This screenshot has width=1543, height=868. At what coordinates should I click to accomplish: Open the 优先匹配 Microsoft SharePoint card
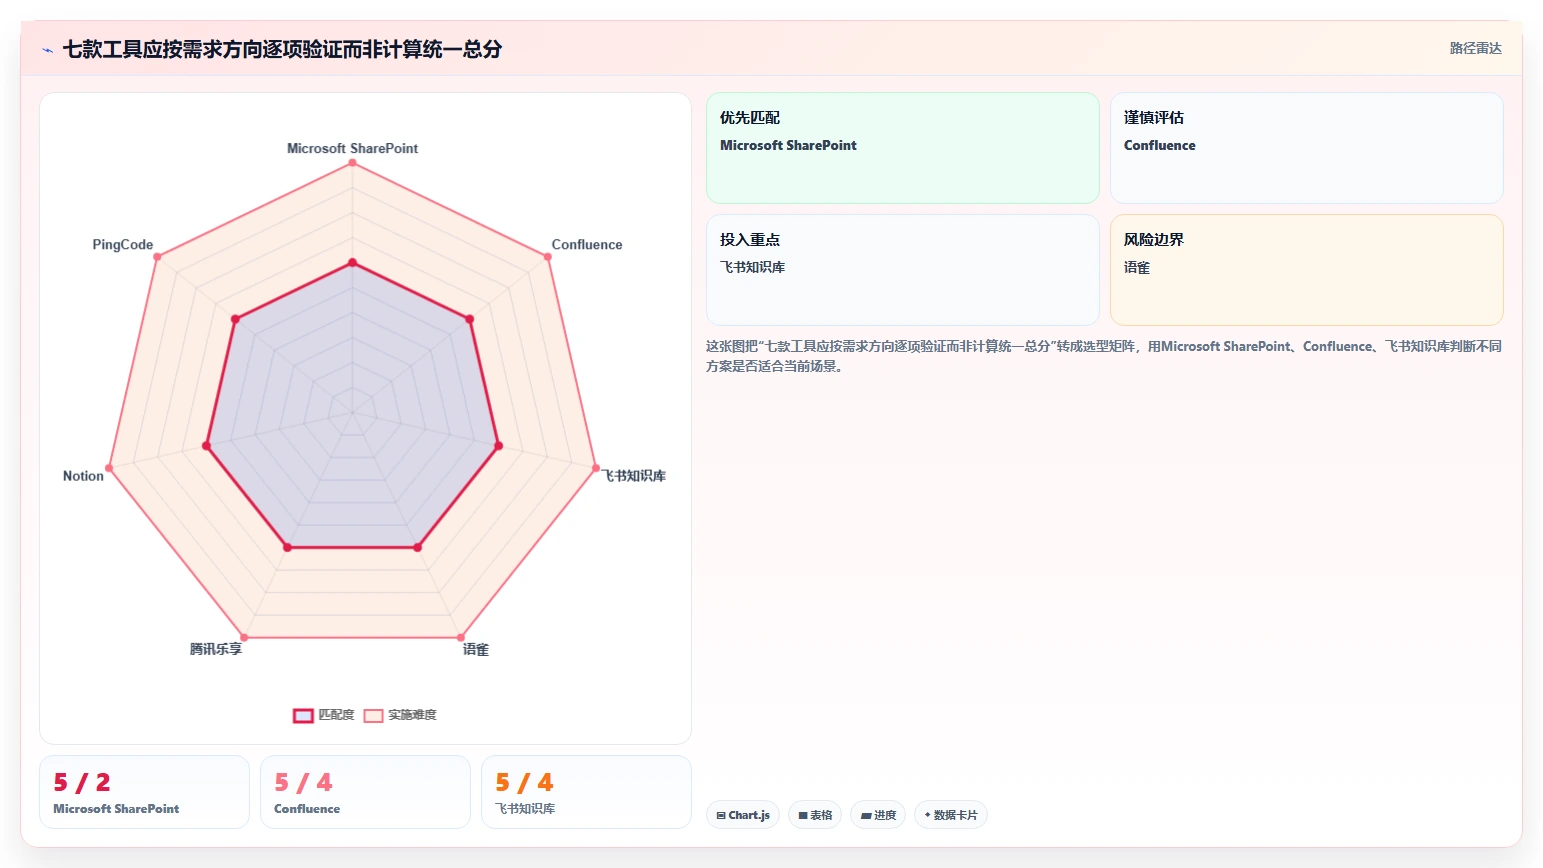903,148
